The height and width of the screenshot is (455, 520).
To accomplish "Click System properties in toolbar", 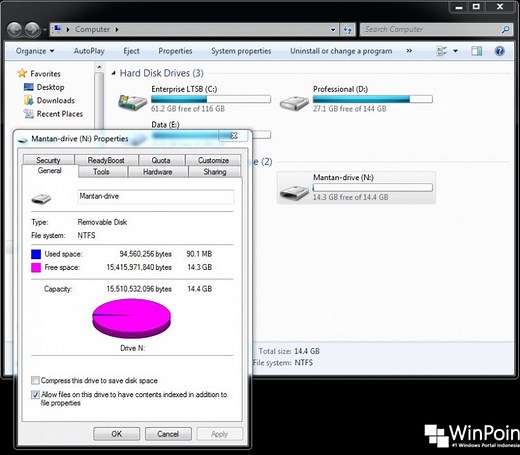I will coord(241,51).
